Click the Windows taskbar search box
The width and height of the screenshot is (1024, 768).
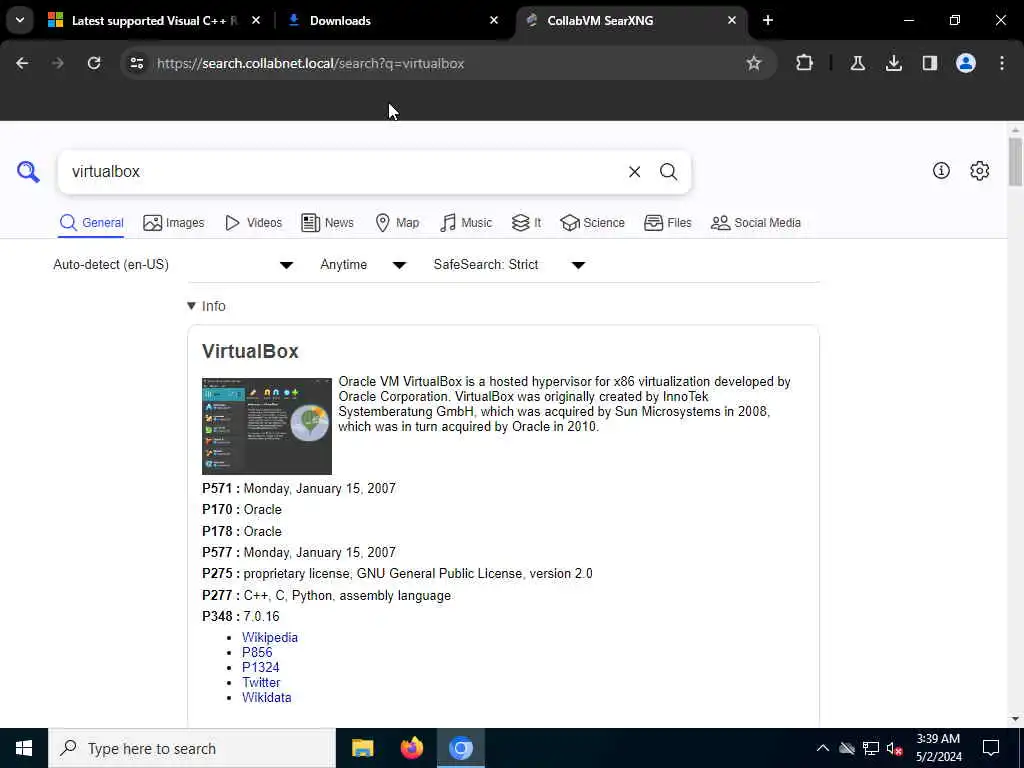[192, 748]
